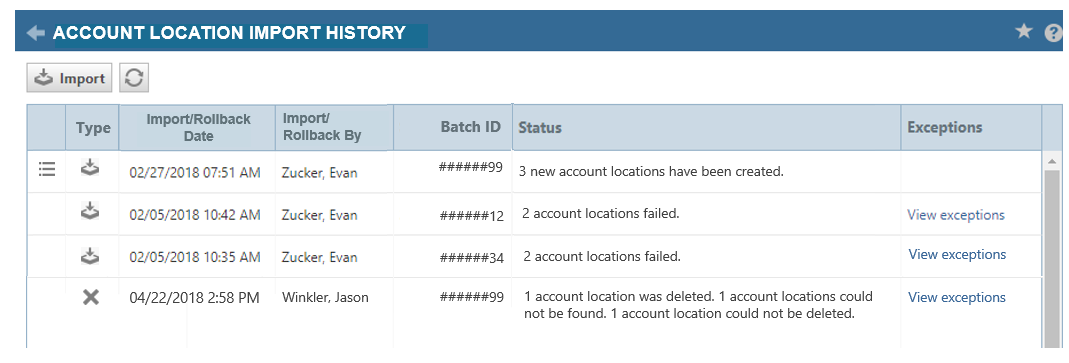Select the Type column header
1069x363 pixels.
click(x=93, y=128)
